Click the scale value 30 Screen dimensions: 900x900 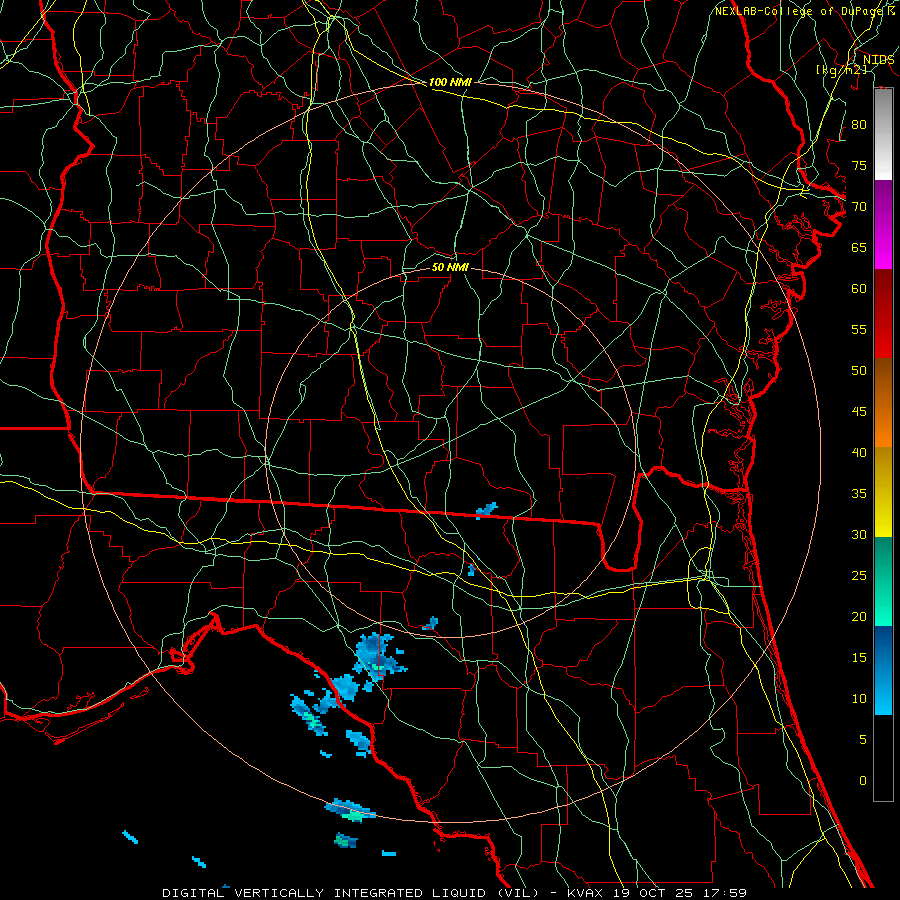pyautogui.click(x=859, y=534)
